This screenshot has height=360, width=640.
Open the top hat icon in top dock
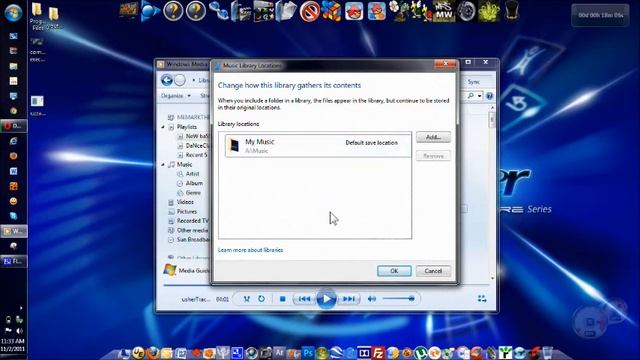pos(511,11)
